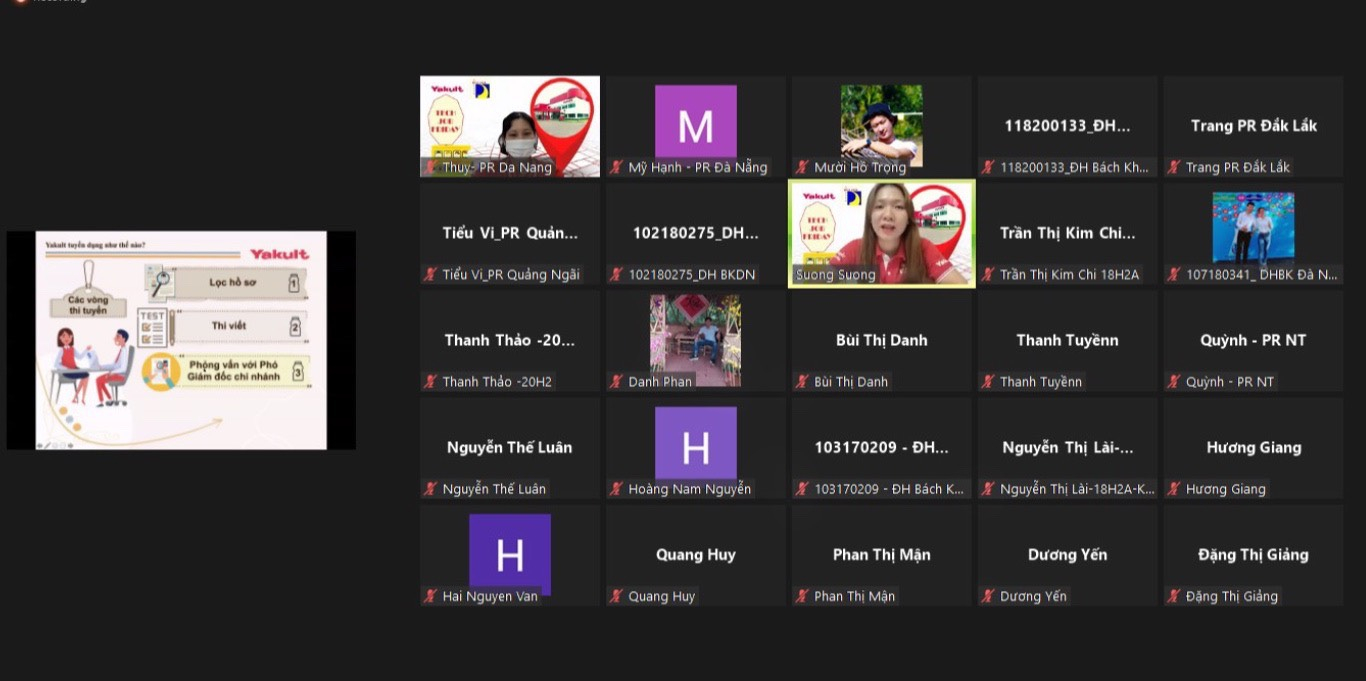The image size is (1366, 681).
Task: Select the active speaker Suong Suong video
Action: pyautogui.click(x=881, y=234)
